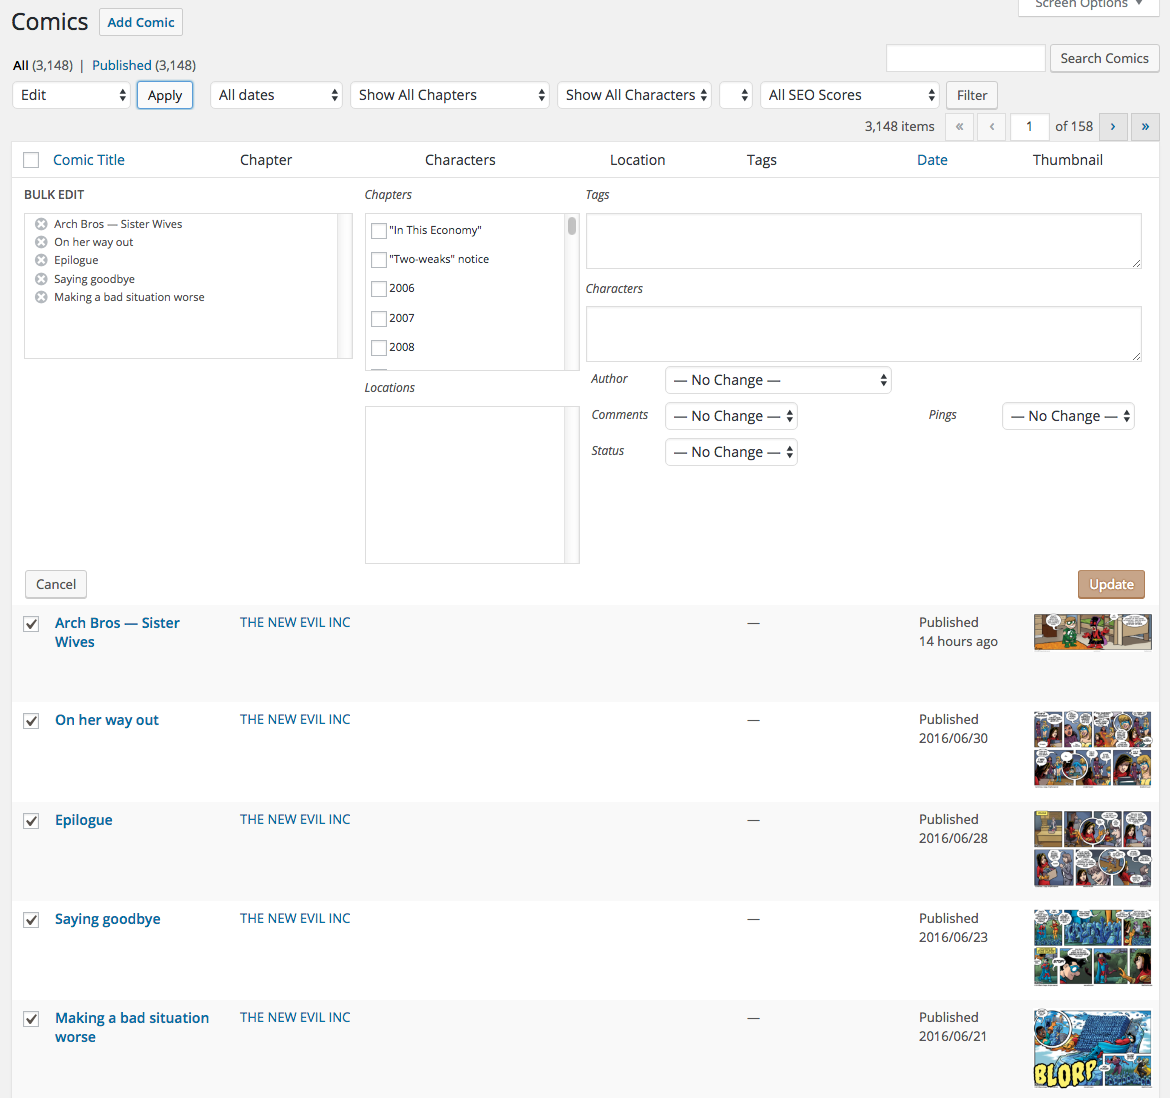Viewport: 1170px width, 1098px height.
Task: Uncheck the 'Epilogue' comic row checkbox
Action: click(32, 821)
